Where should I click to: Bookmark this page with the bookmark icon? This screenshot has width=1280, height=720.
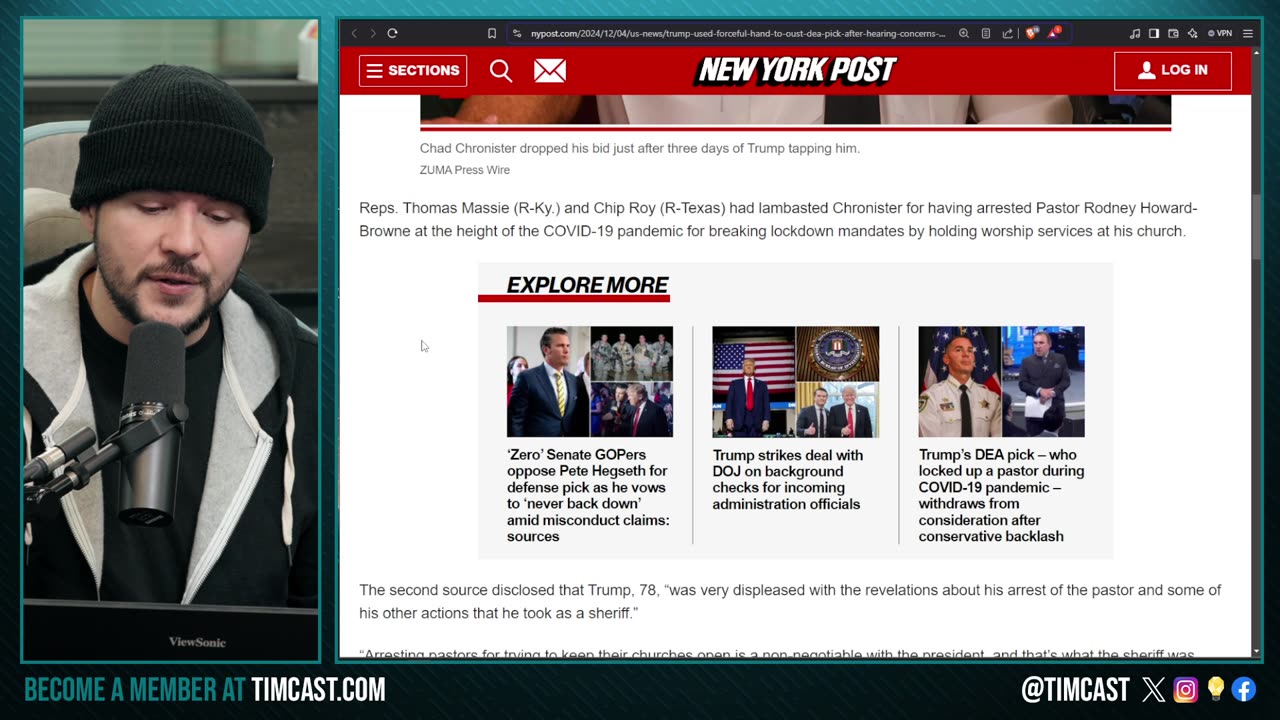(491, 33)
